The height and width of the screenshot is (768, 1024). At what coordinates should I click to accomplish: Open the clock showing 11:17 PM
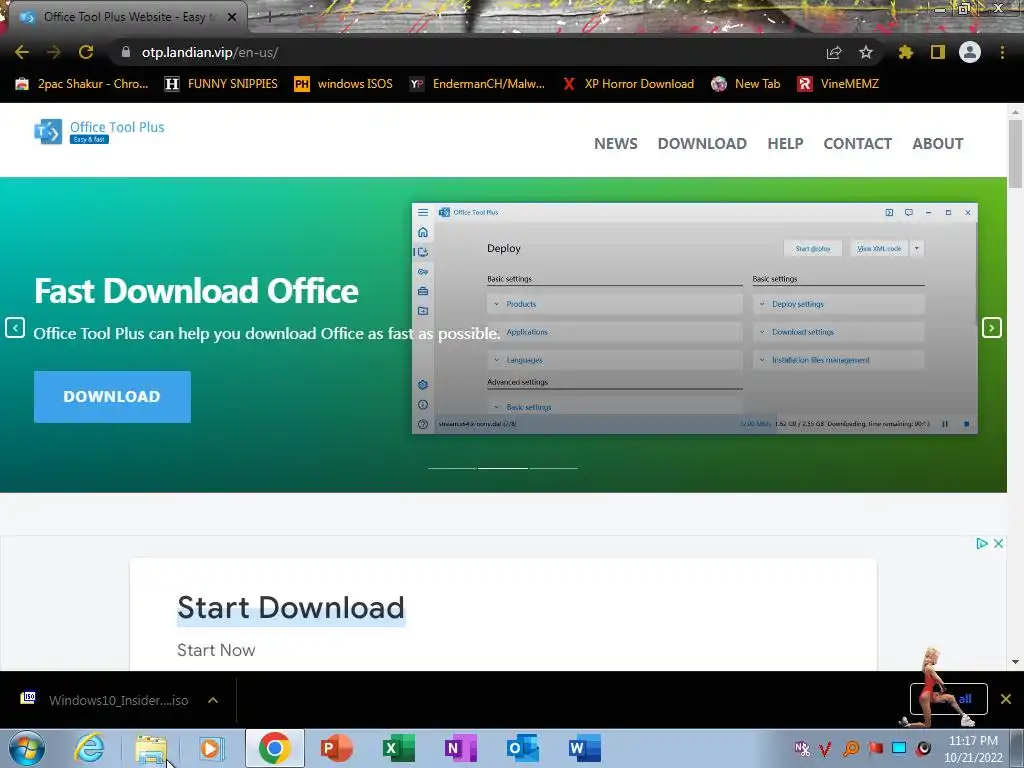coord(973,749)
